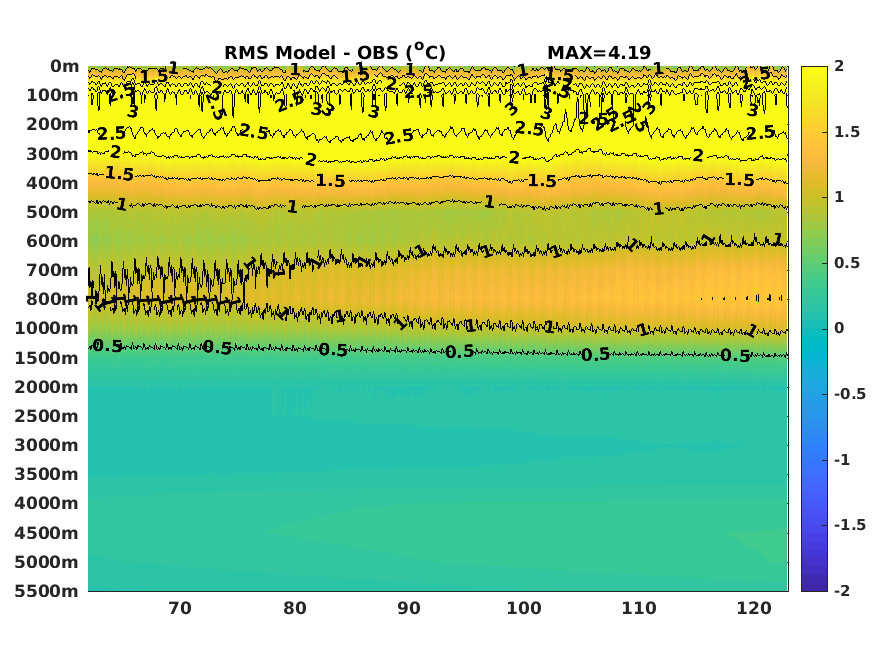Click the colorbar tick label '-2'

[842, 591]
